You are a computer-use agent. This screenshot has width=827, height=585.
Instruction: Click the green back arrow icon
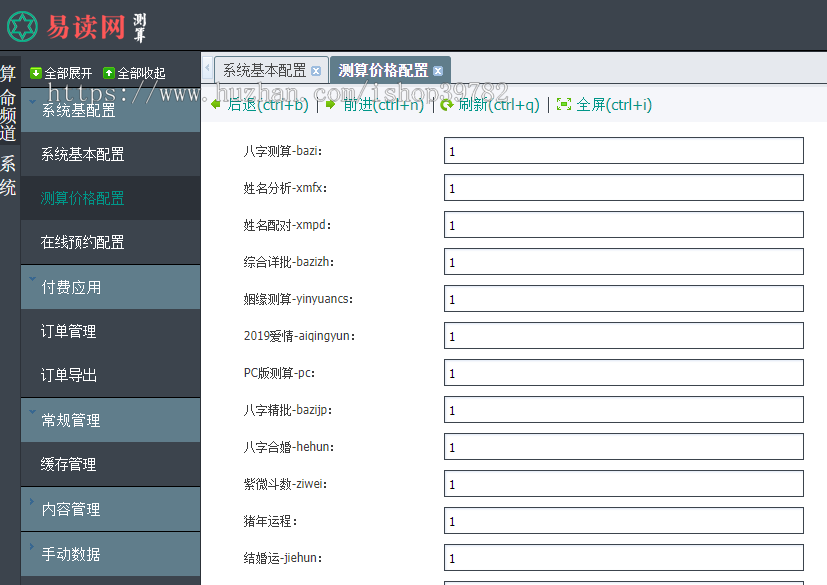[x=216, y=104]
